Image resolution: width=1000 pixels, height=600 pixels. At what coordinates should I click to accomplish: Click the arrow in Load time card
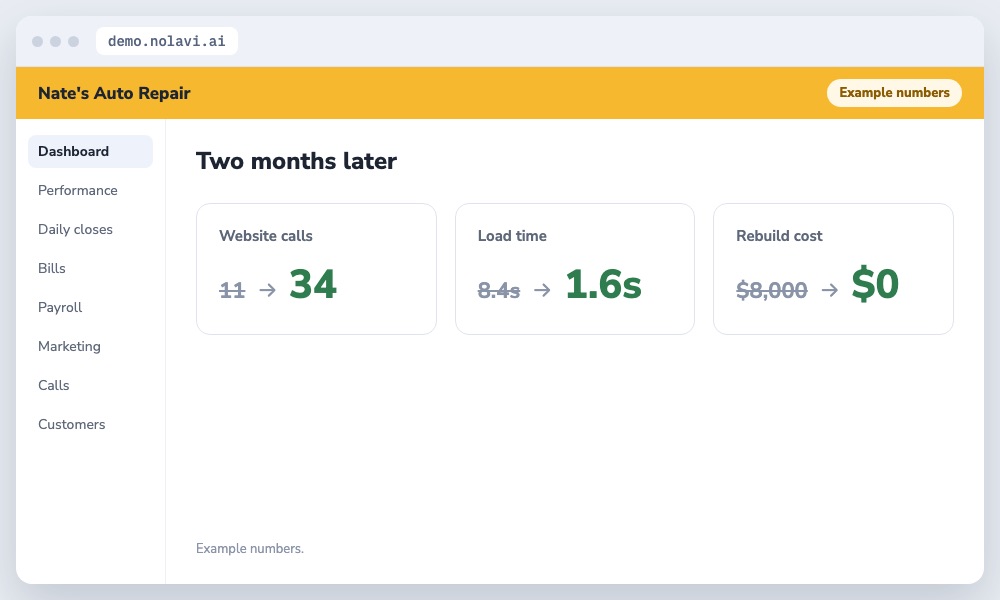pyautogui.click(x=542, y=290)
